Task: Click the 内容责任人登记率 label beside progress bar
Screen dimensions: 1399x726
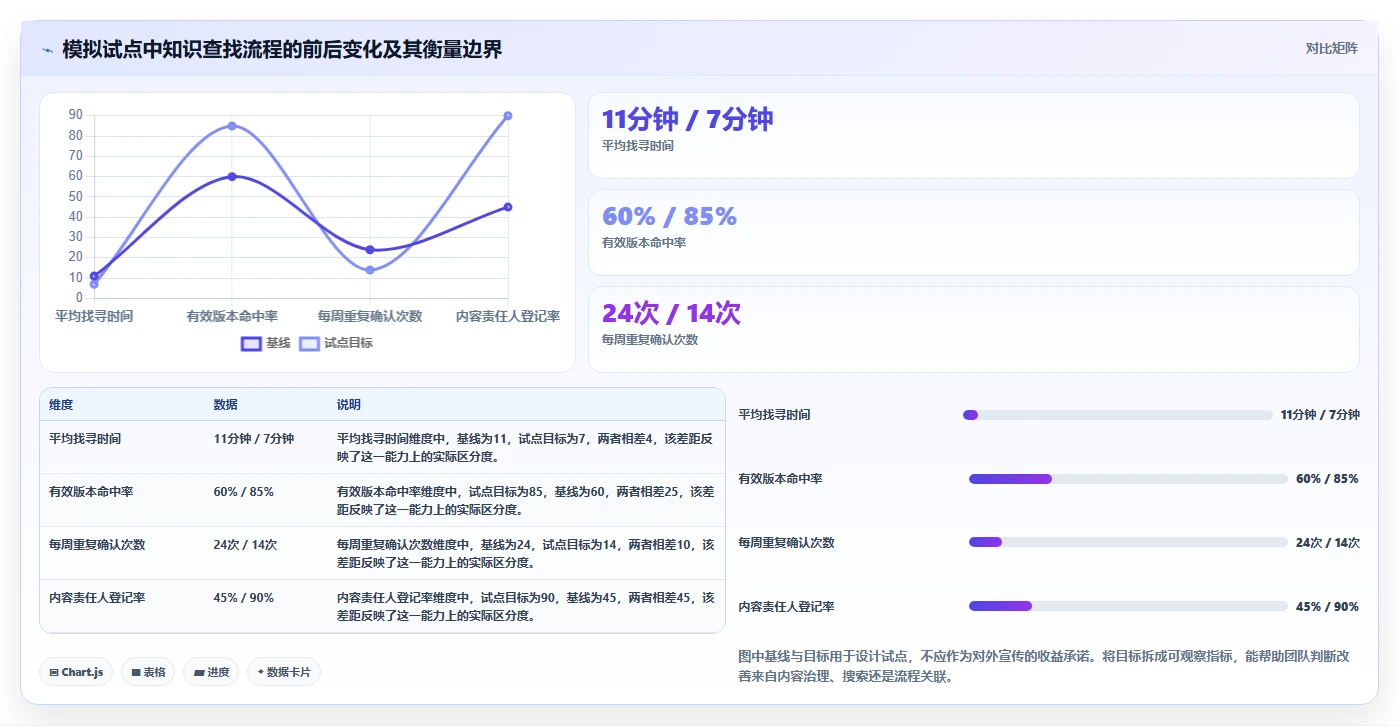Action: click(786, 607)
